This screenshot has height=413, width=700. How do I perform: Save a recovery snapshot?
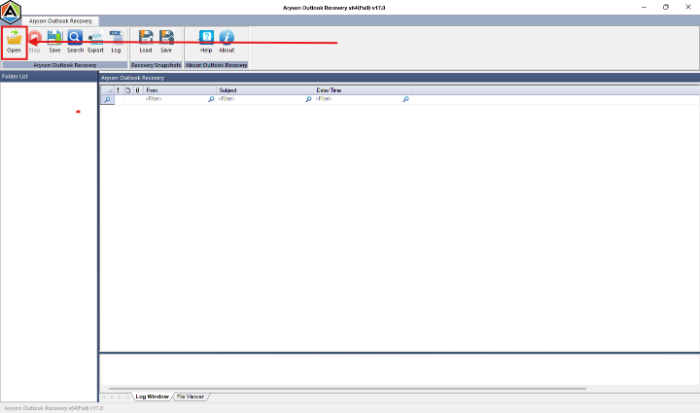(166, 42)
